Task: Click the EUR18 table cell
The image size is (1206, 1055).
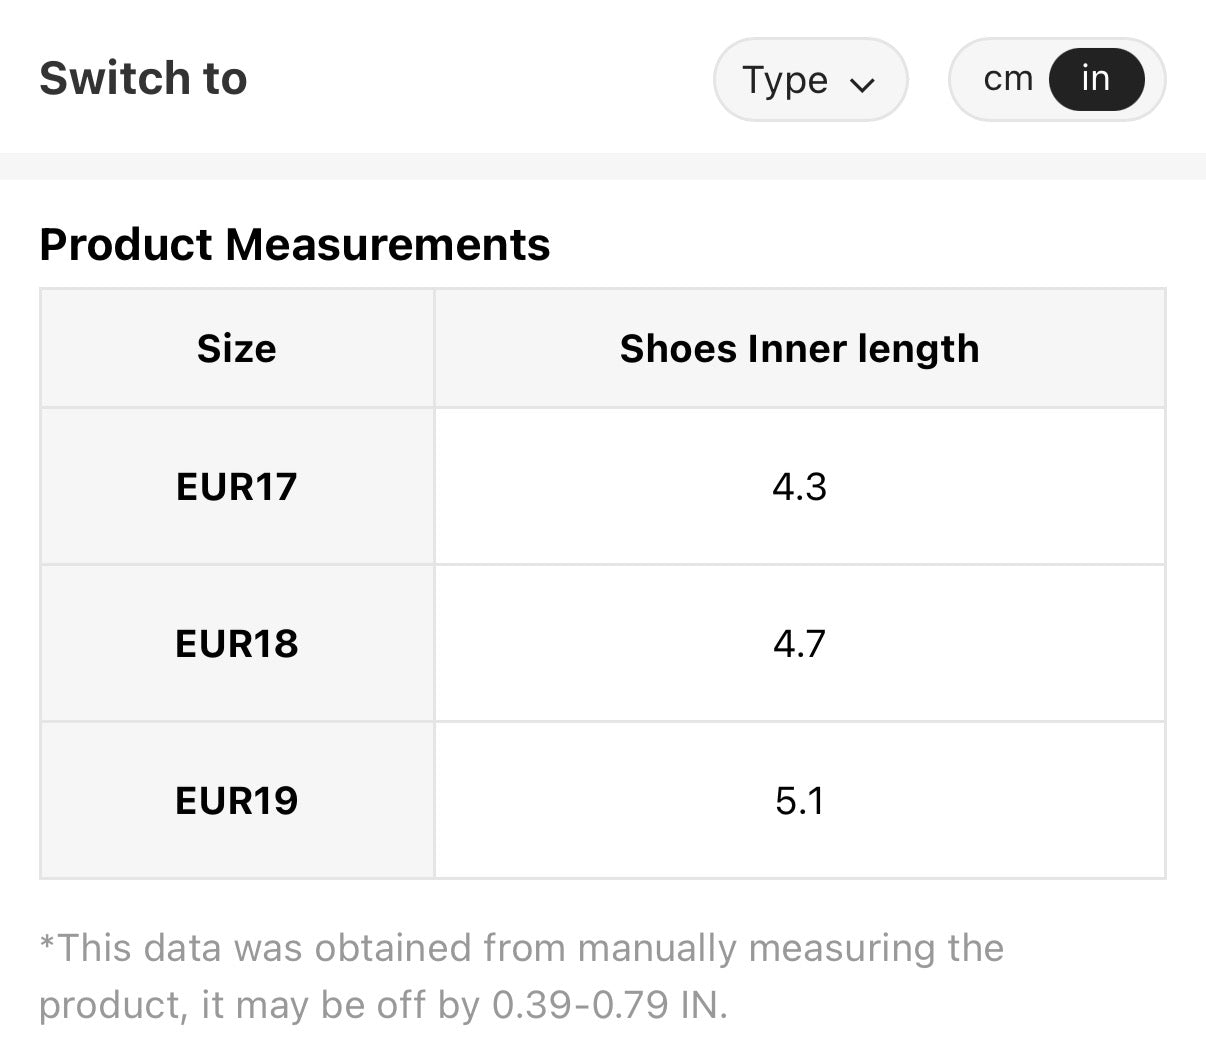Action: point(236,643)
